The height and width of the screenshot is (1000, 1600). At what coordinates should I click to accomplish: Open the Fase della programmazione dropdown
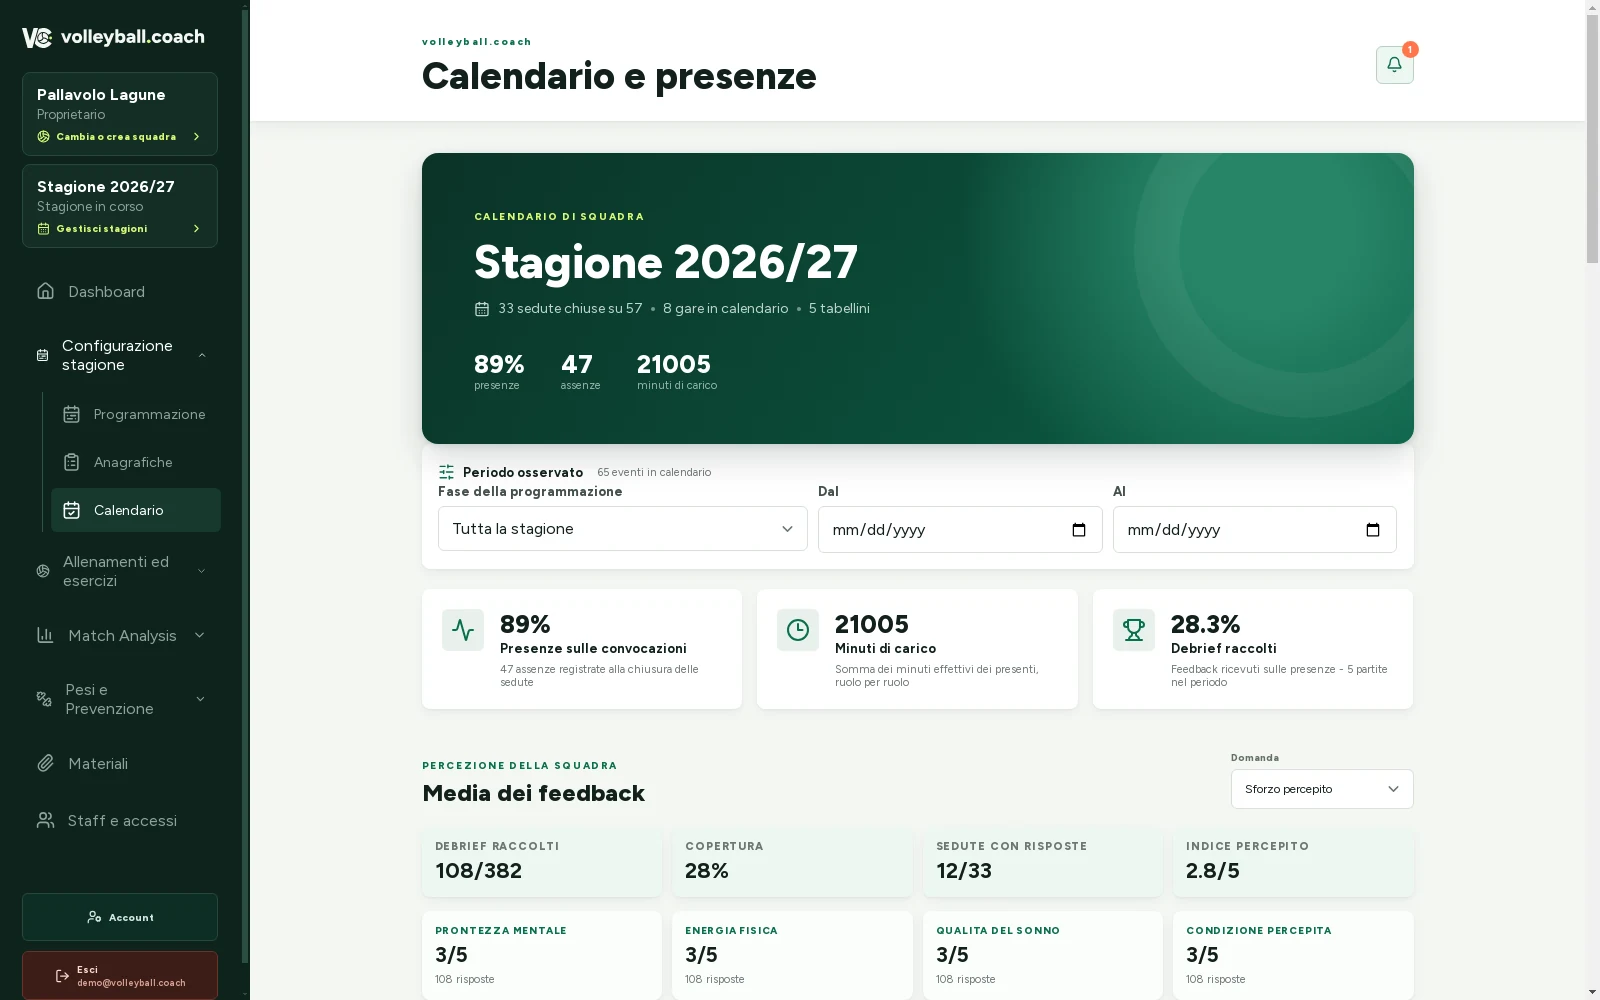(622, 529)
